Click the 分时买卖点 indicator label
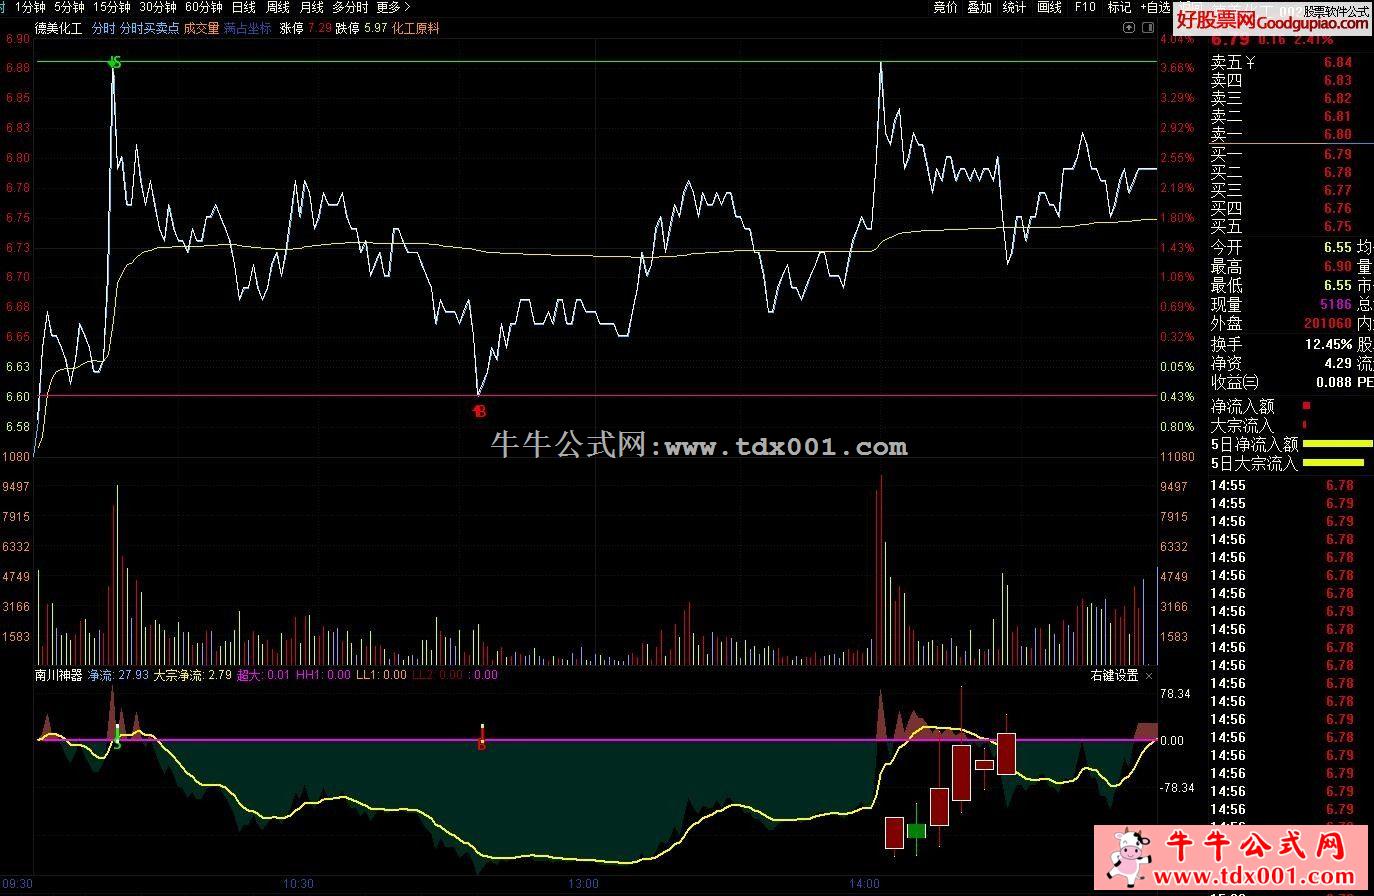1374x896 pixels. 149,29
